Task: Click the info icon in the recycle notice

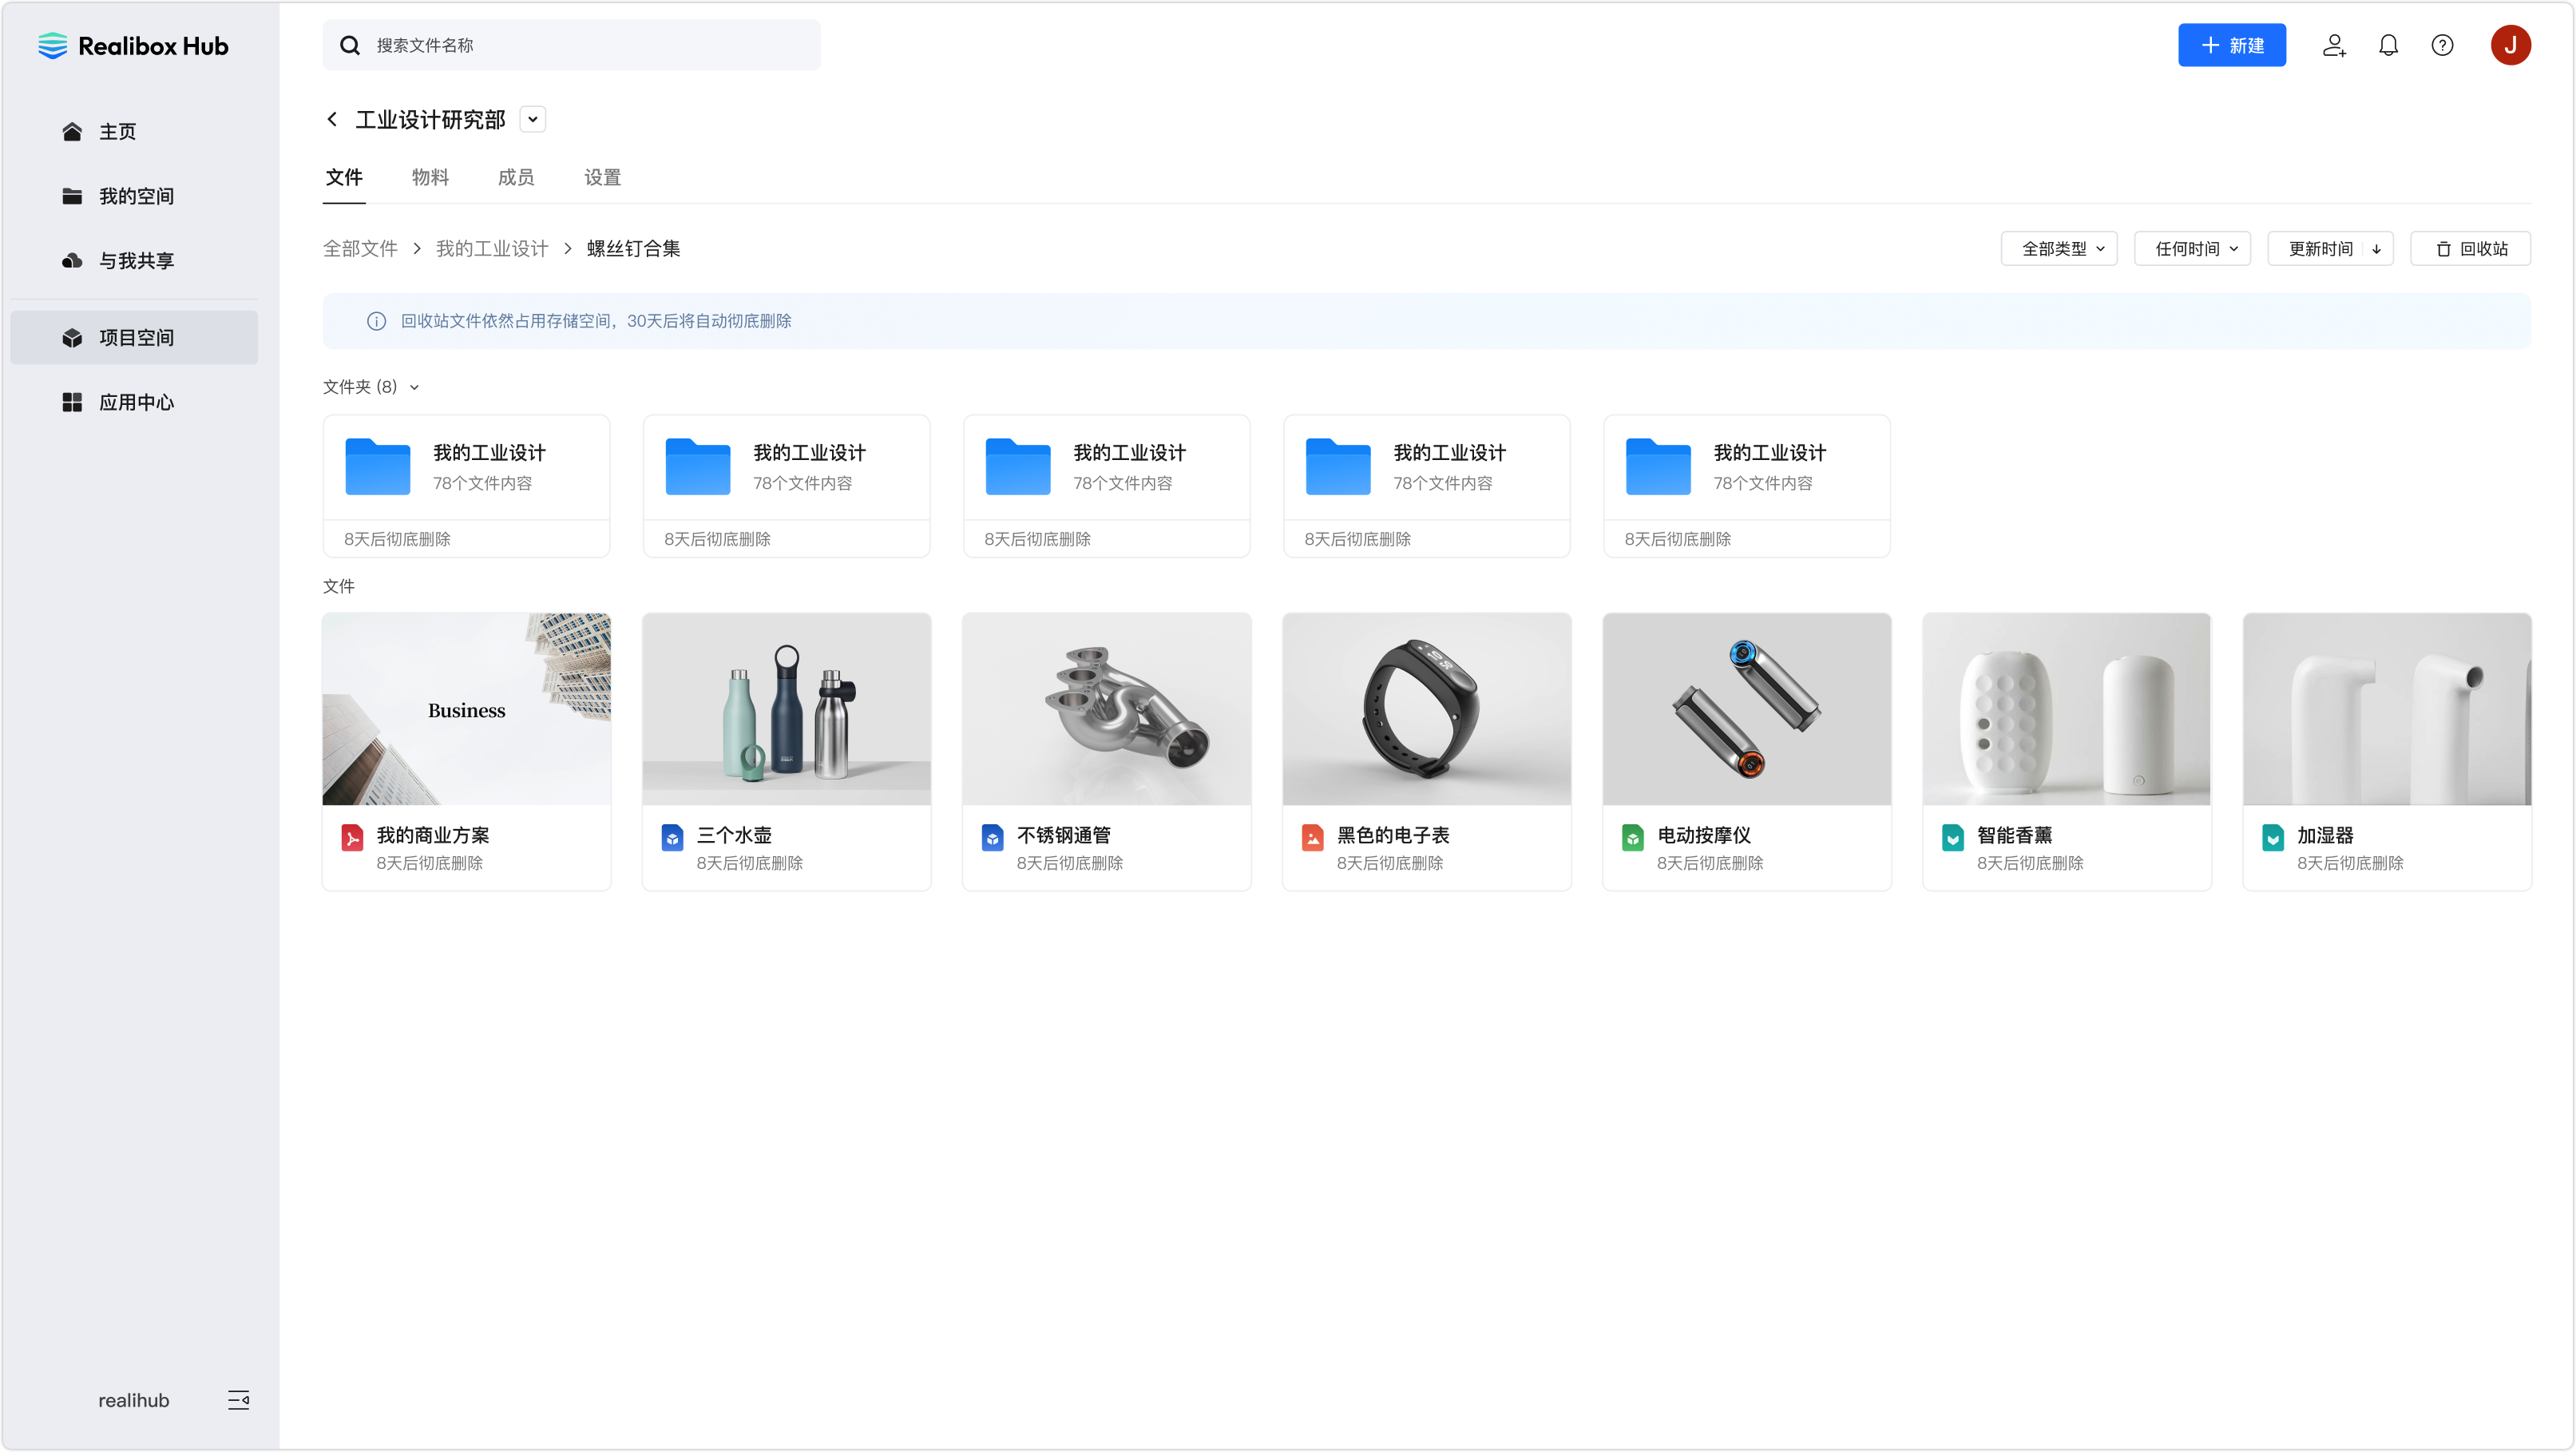Action: [376, 321]
